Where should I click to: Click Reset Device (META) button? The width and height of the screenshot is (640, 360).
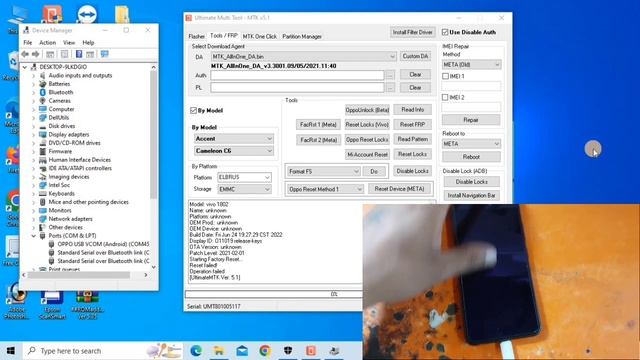(399, 189)
